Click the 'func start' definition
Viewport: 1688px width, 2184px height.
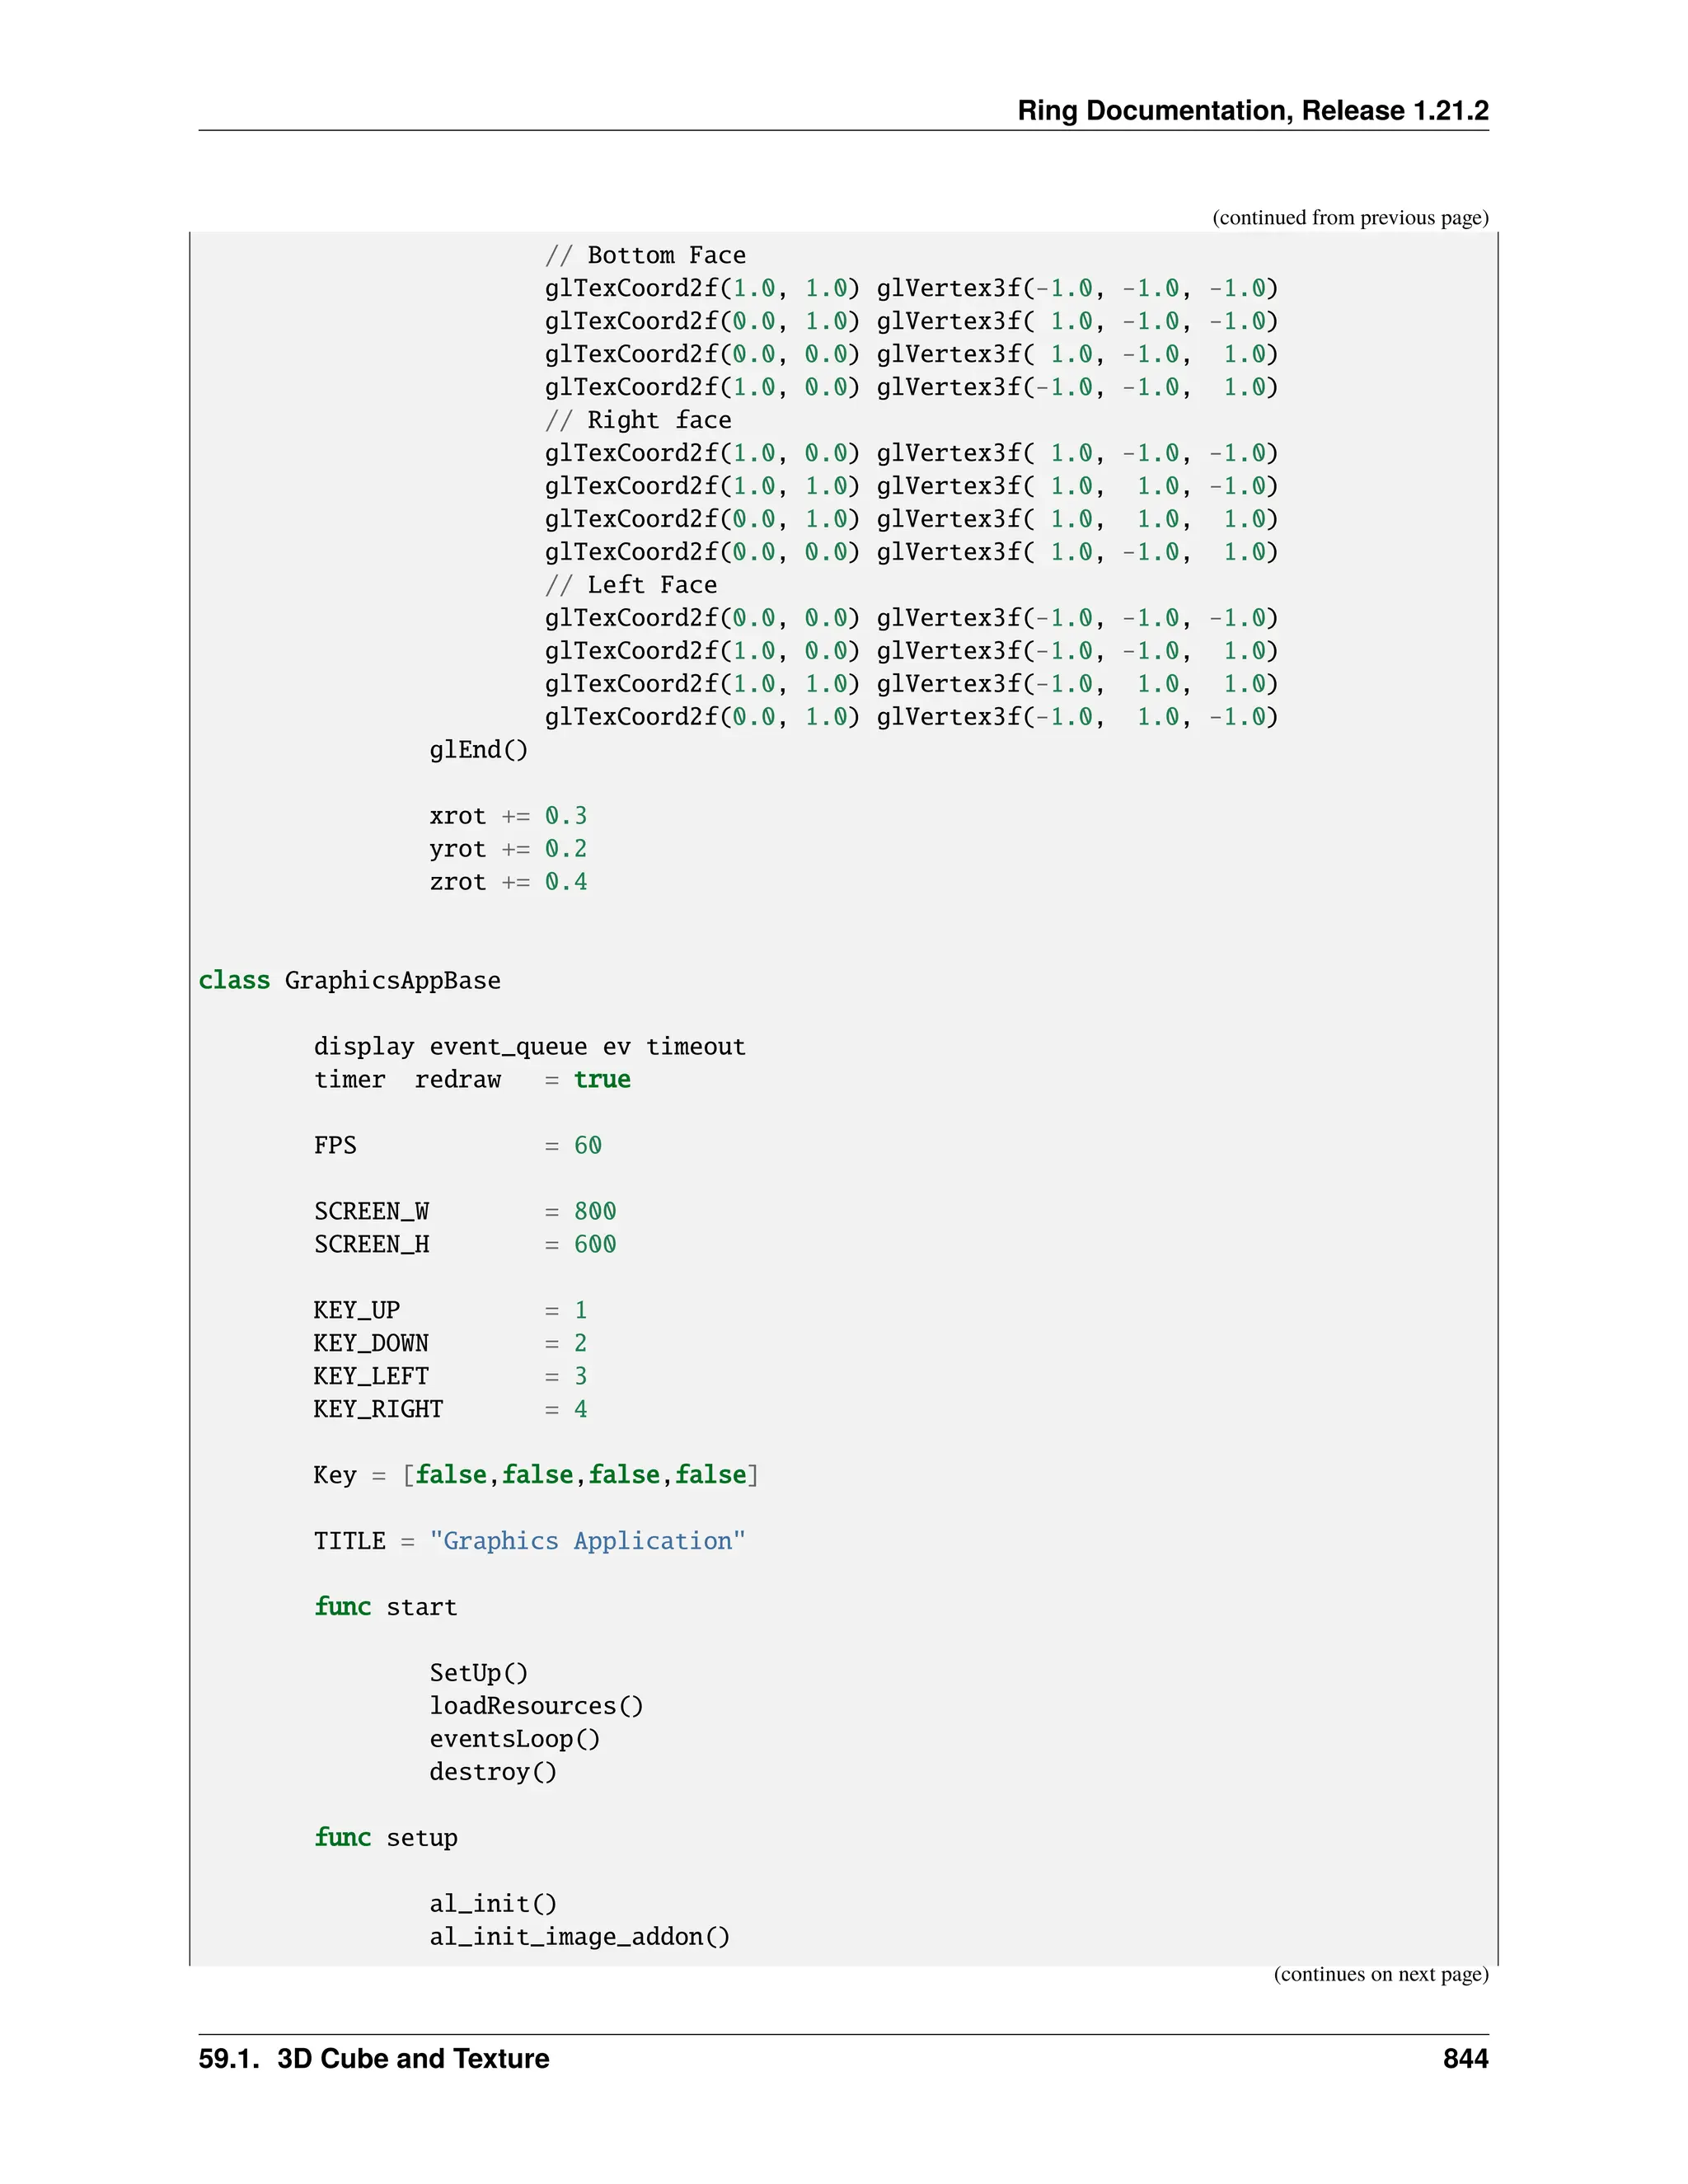click(385, 1607)
